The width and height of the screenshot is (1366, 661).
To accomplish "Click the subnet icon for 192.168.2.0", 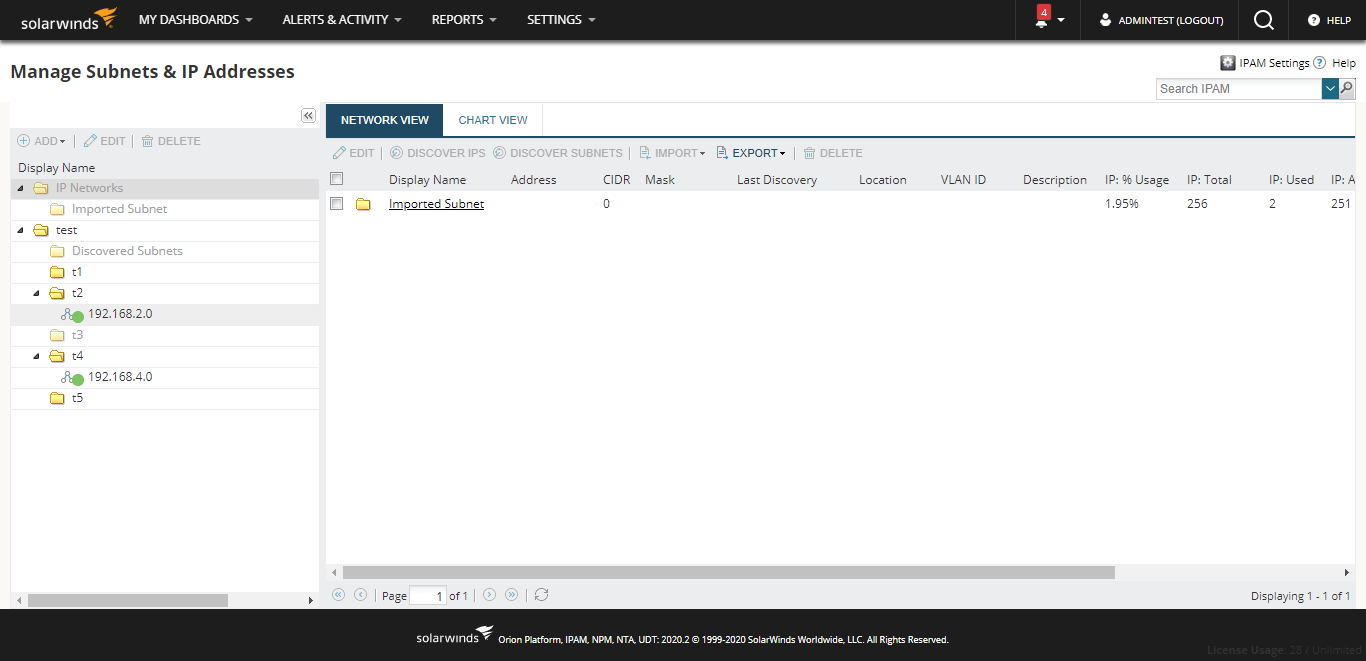I will (72, 315).
